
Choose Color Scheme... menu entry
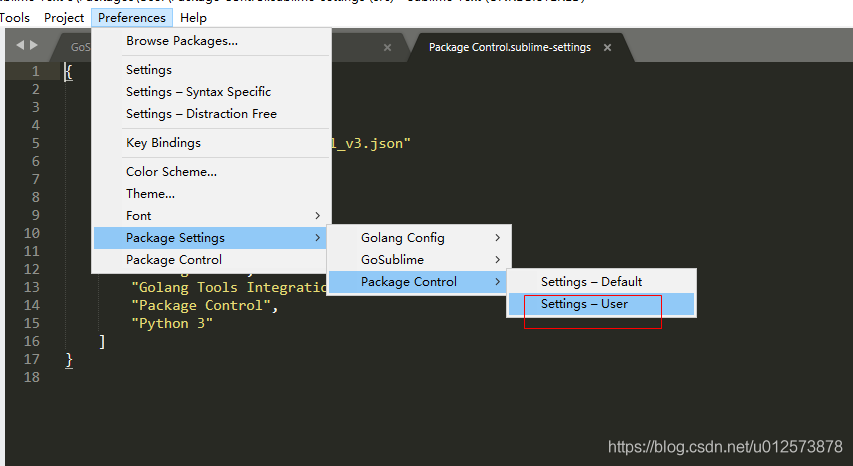tap(171, 172)
